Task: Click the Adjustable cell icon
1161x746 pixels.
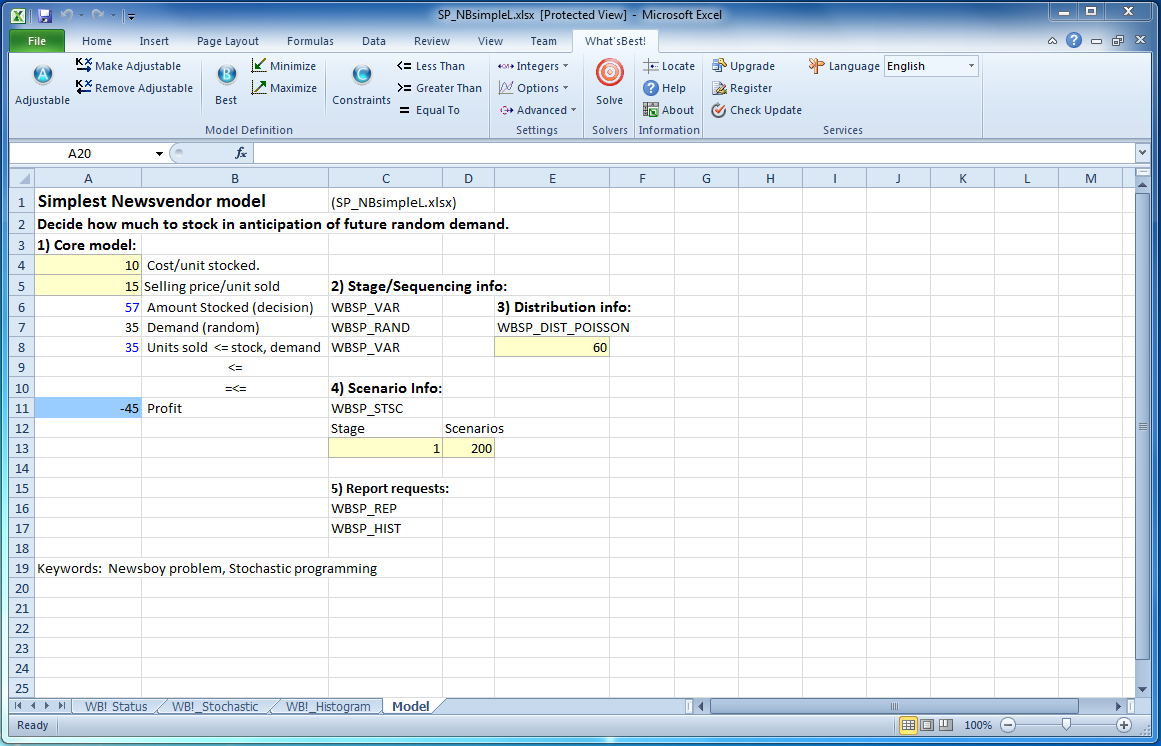Action: pyautogui.click(x=42, y=74)
